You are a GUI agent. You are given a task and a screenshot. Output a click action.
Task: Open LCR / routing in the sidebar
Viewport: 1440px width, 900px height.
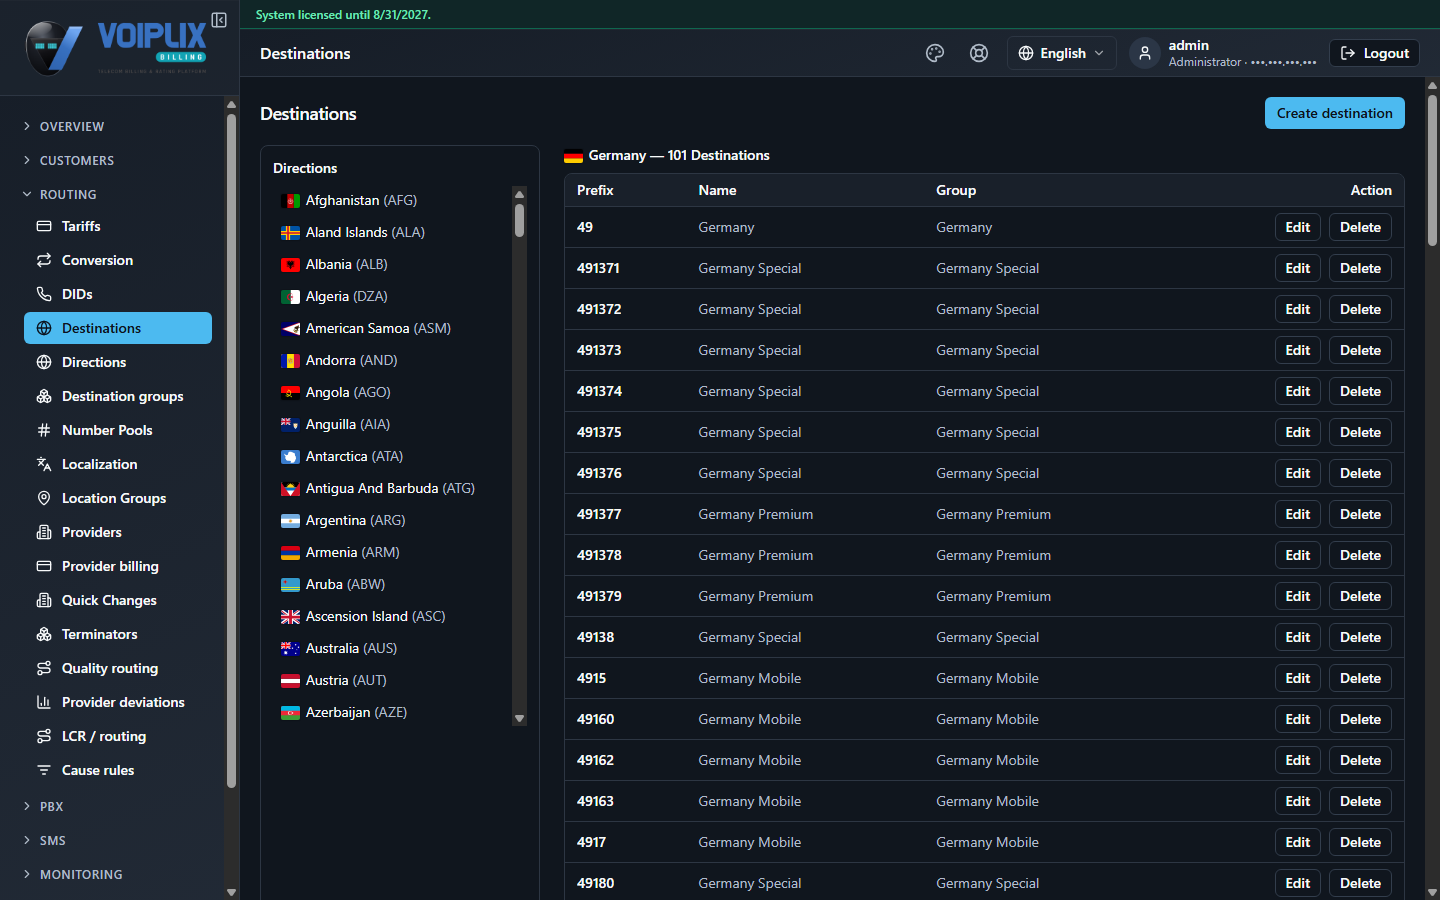coord(118,736)
